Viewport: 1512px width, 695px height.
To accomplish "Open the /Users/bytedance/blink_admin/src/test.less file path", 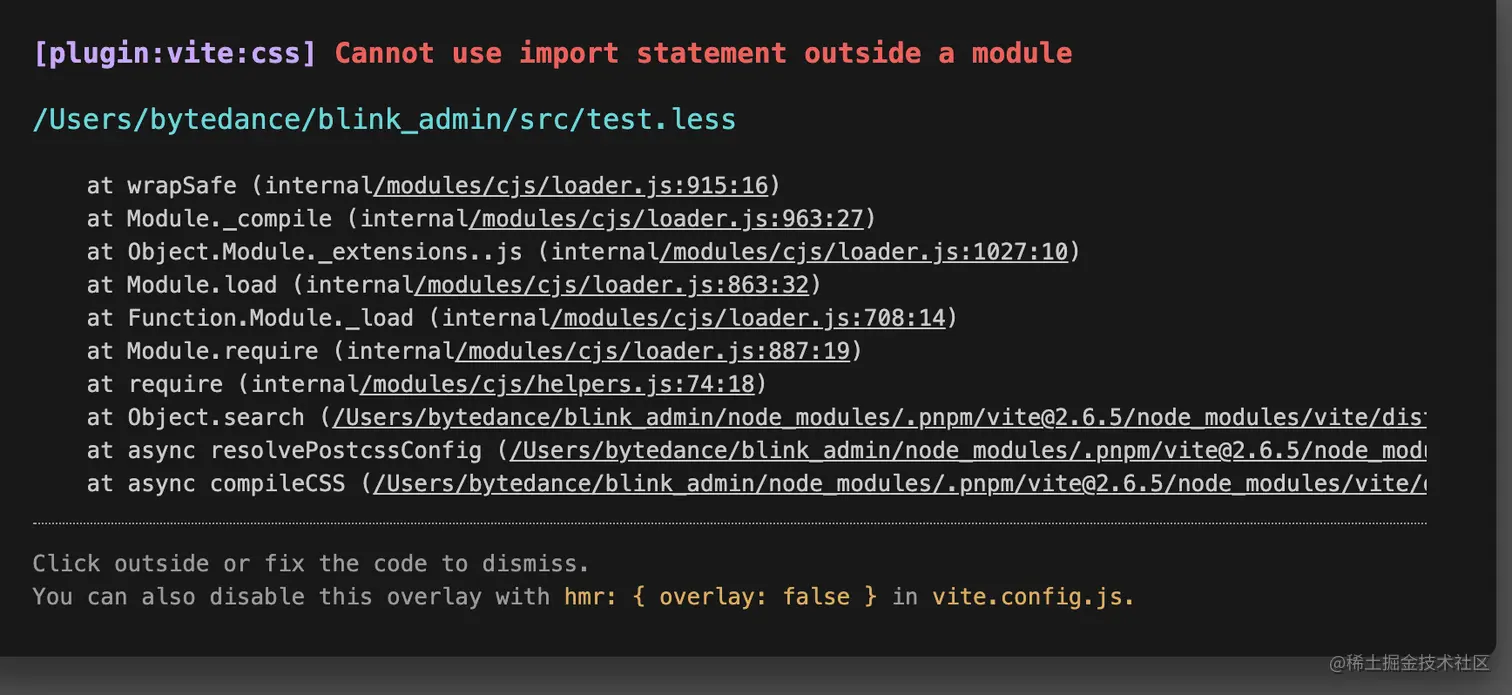I will 384,120.
